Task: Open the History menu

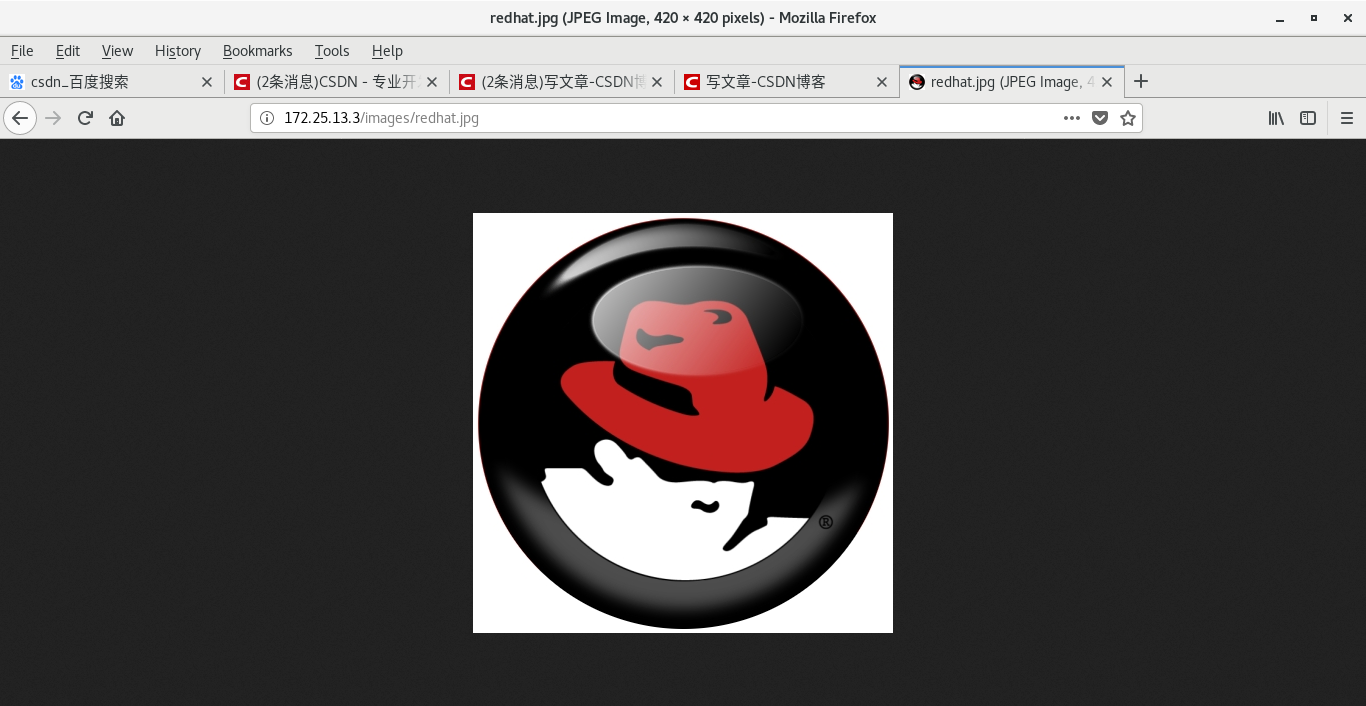Action: click(x=178, y=51)
